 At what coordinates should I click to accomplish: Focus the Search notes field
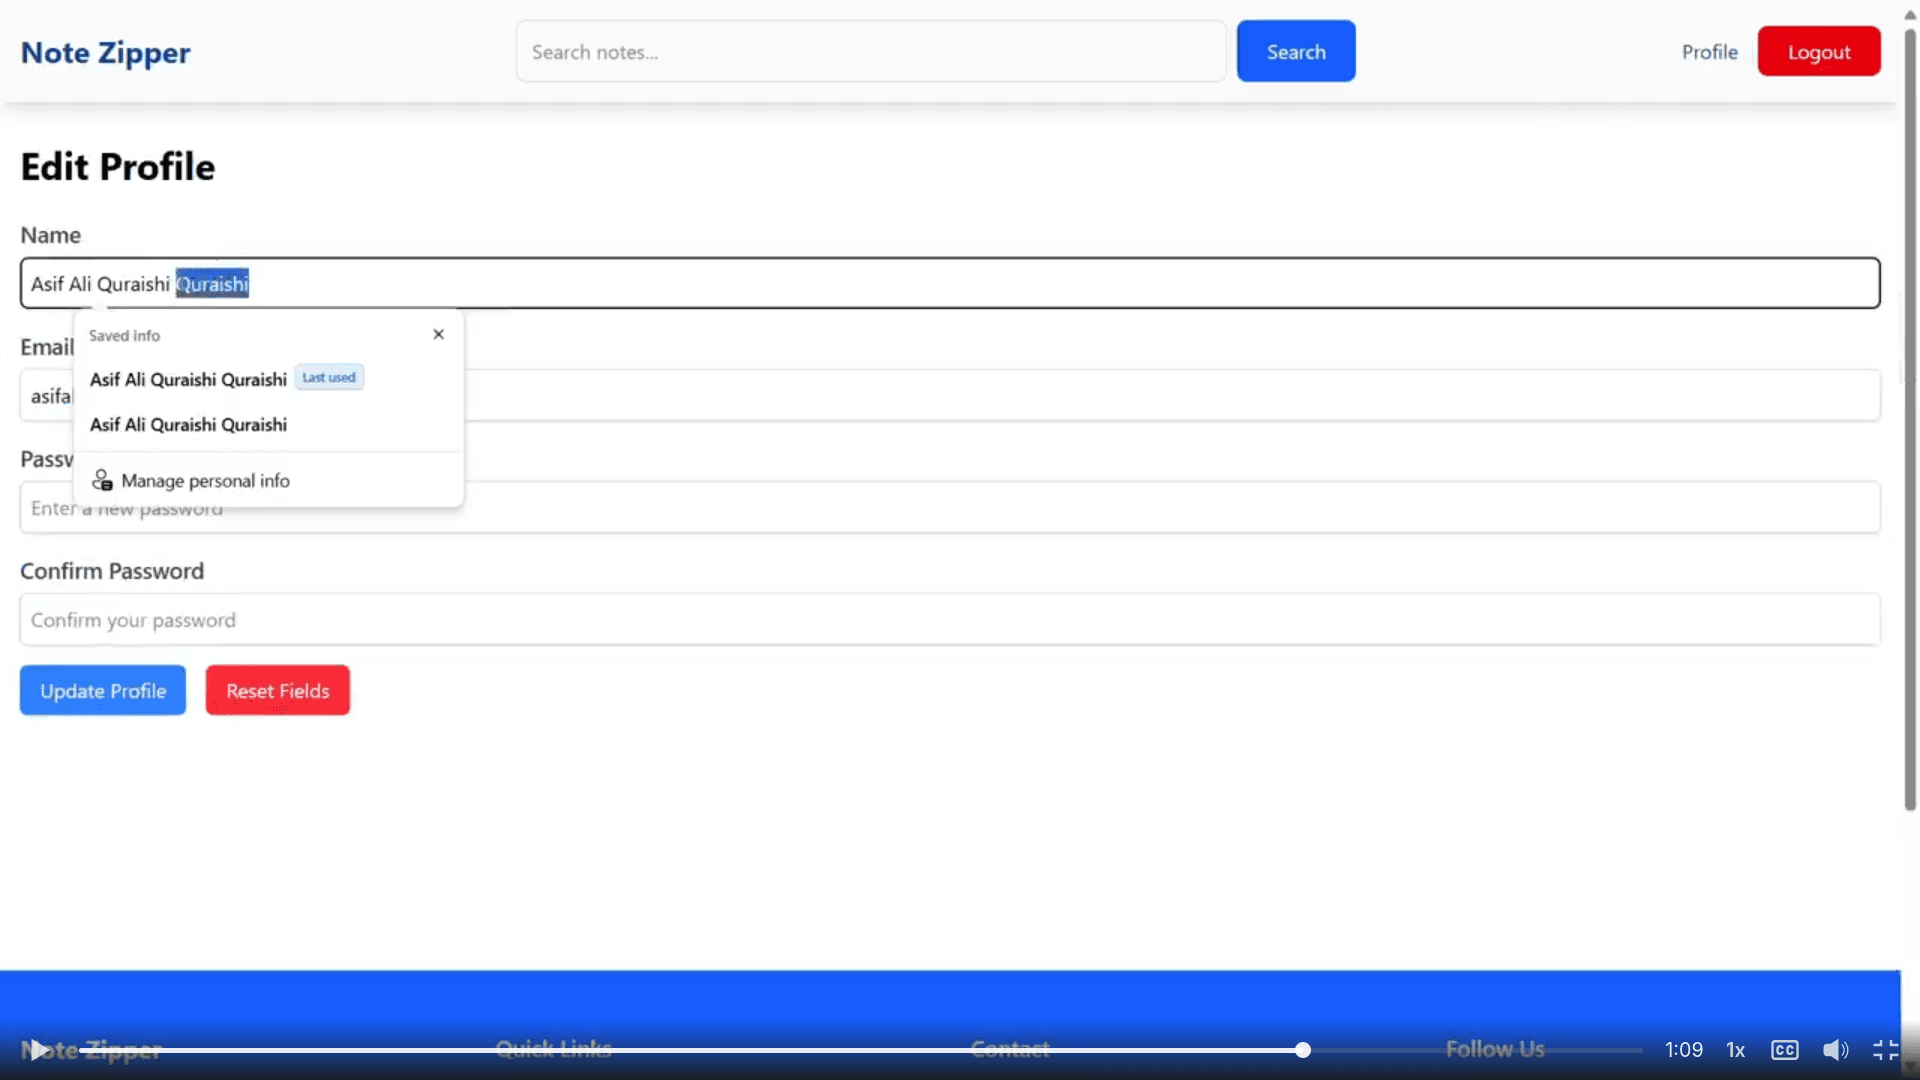(x=871, y=51)
